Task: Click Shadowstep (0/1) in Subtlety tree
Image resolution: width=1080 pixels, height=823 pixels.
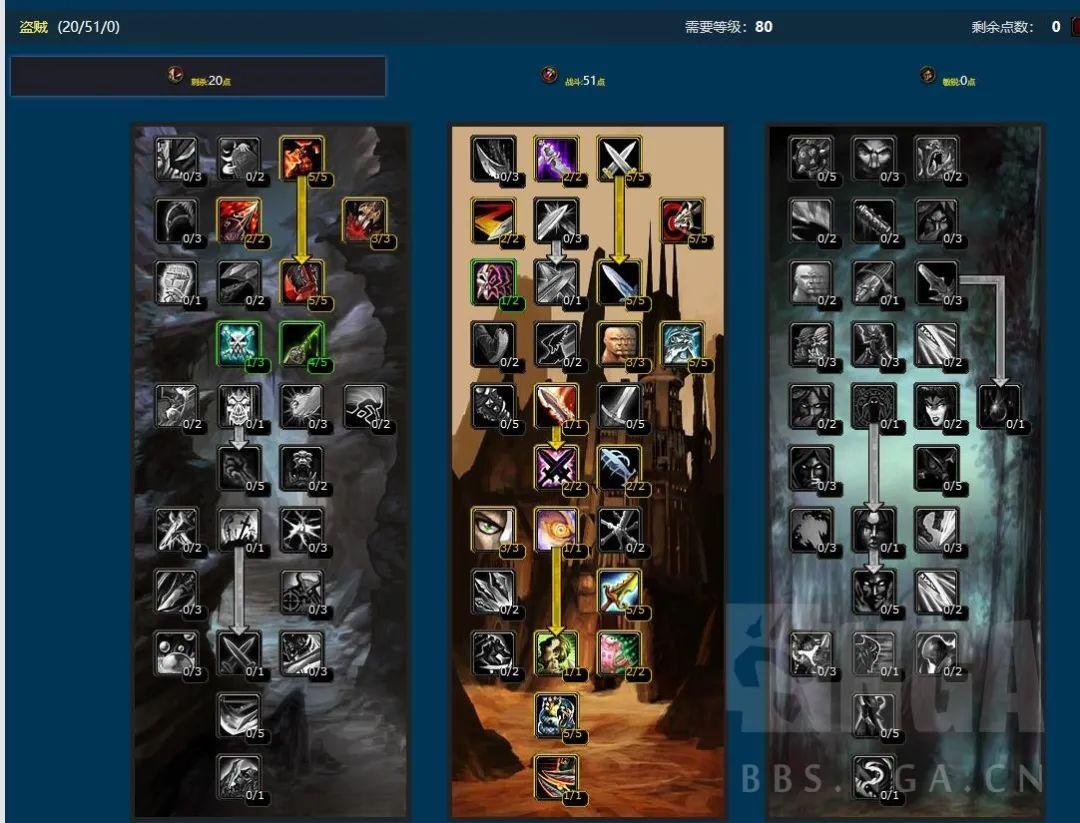Action: tap(873, 653)
